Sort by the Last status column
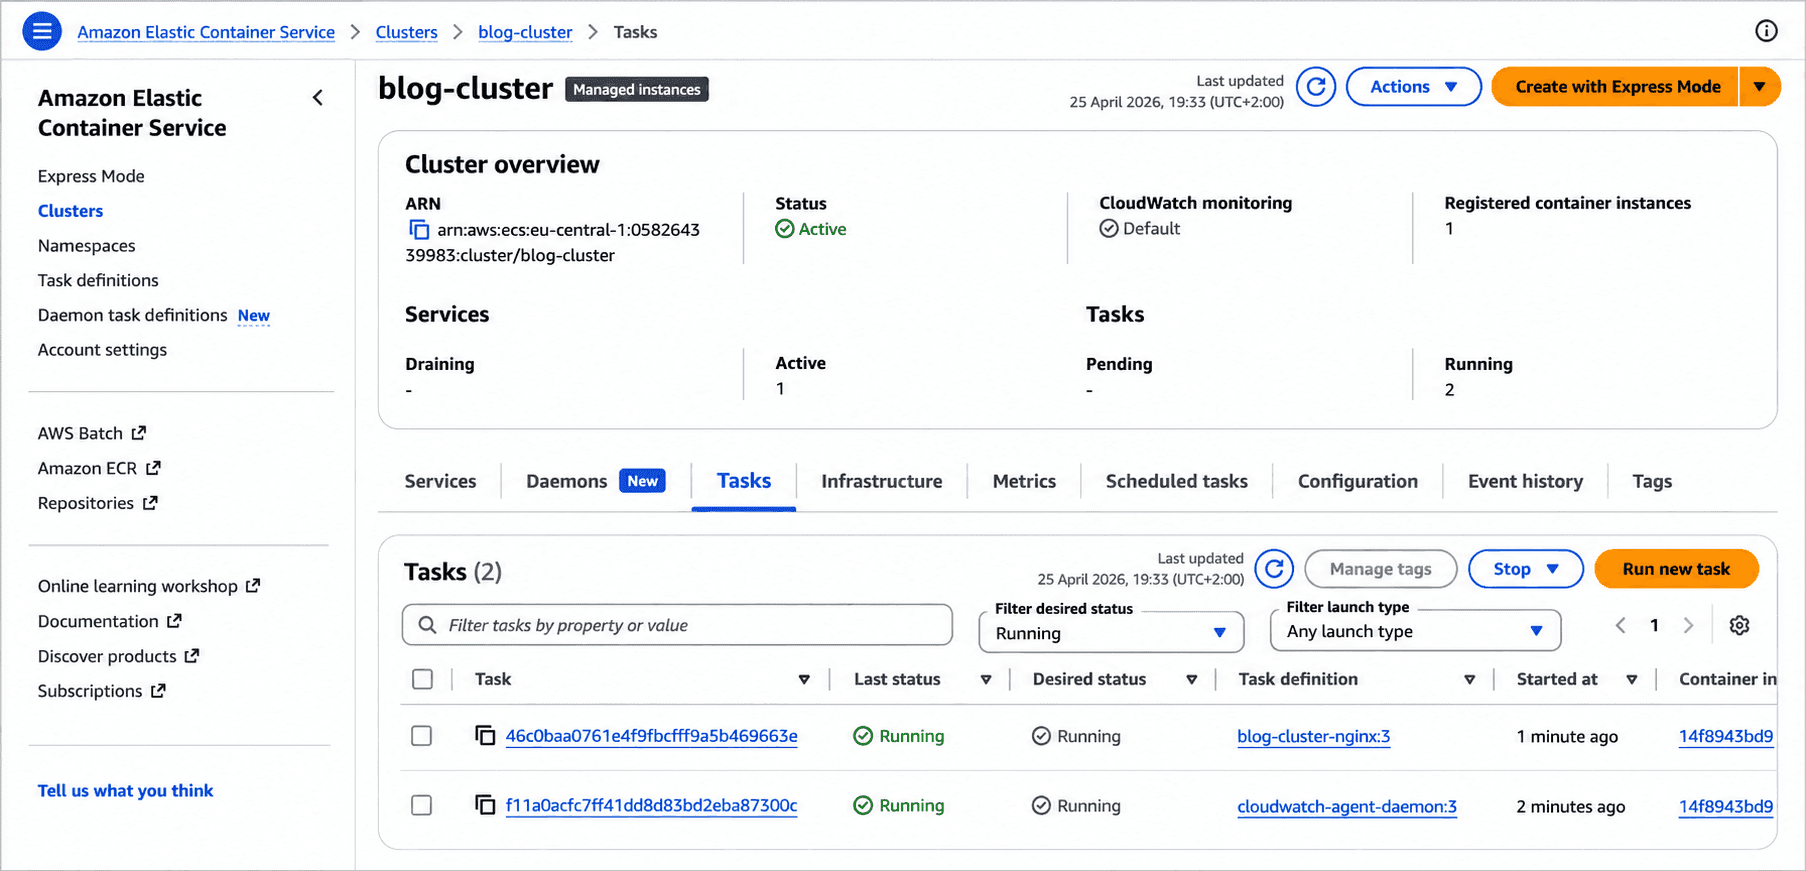The height and width of the screenshot is (871, 1806). 986,680
